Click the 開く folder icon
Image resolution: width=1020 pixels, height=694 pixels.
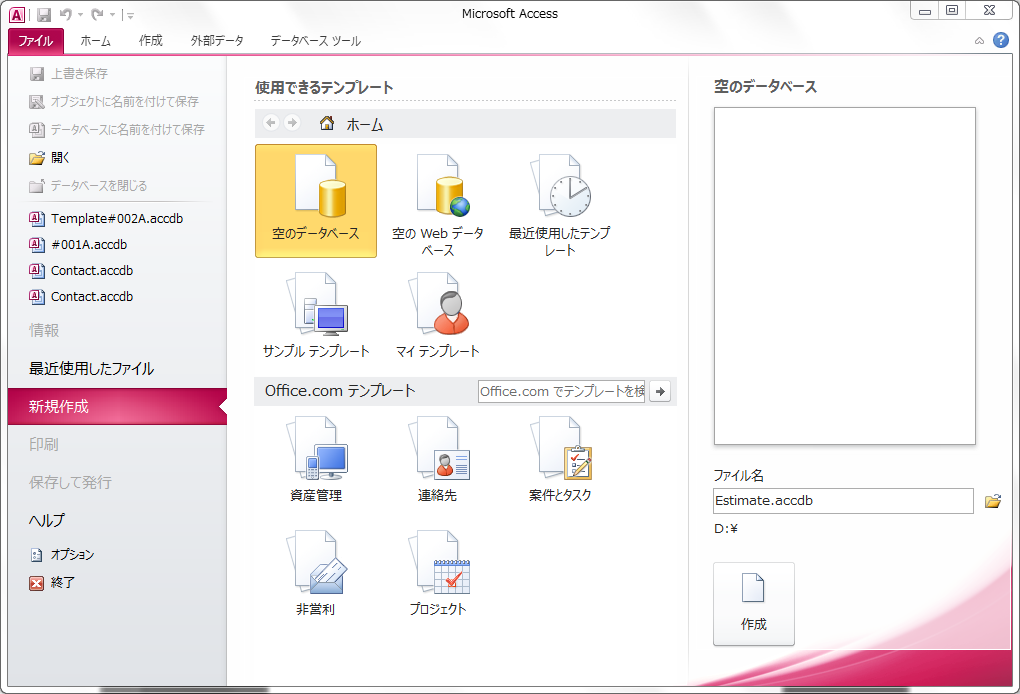37,158
